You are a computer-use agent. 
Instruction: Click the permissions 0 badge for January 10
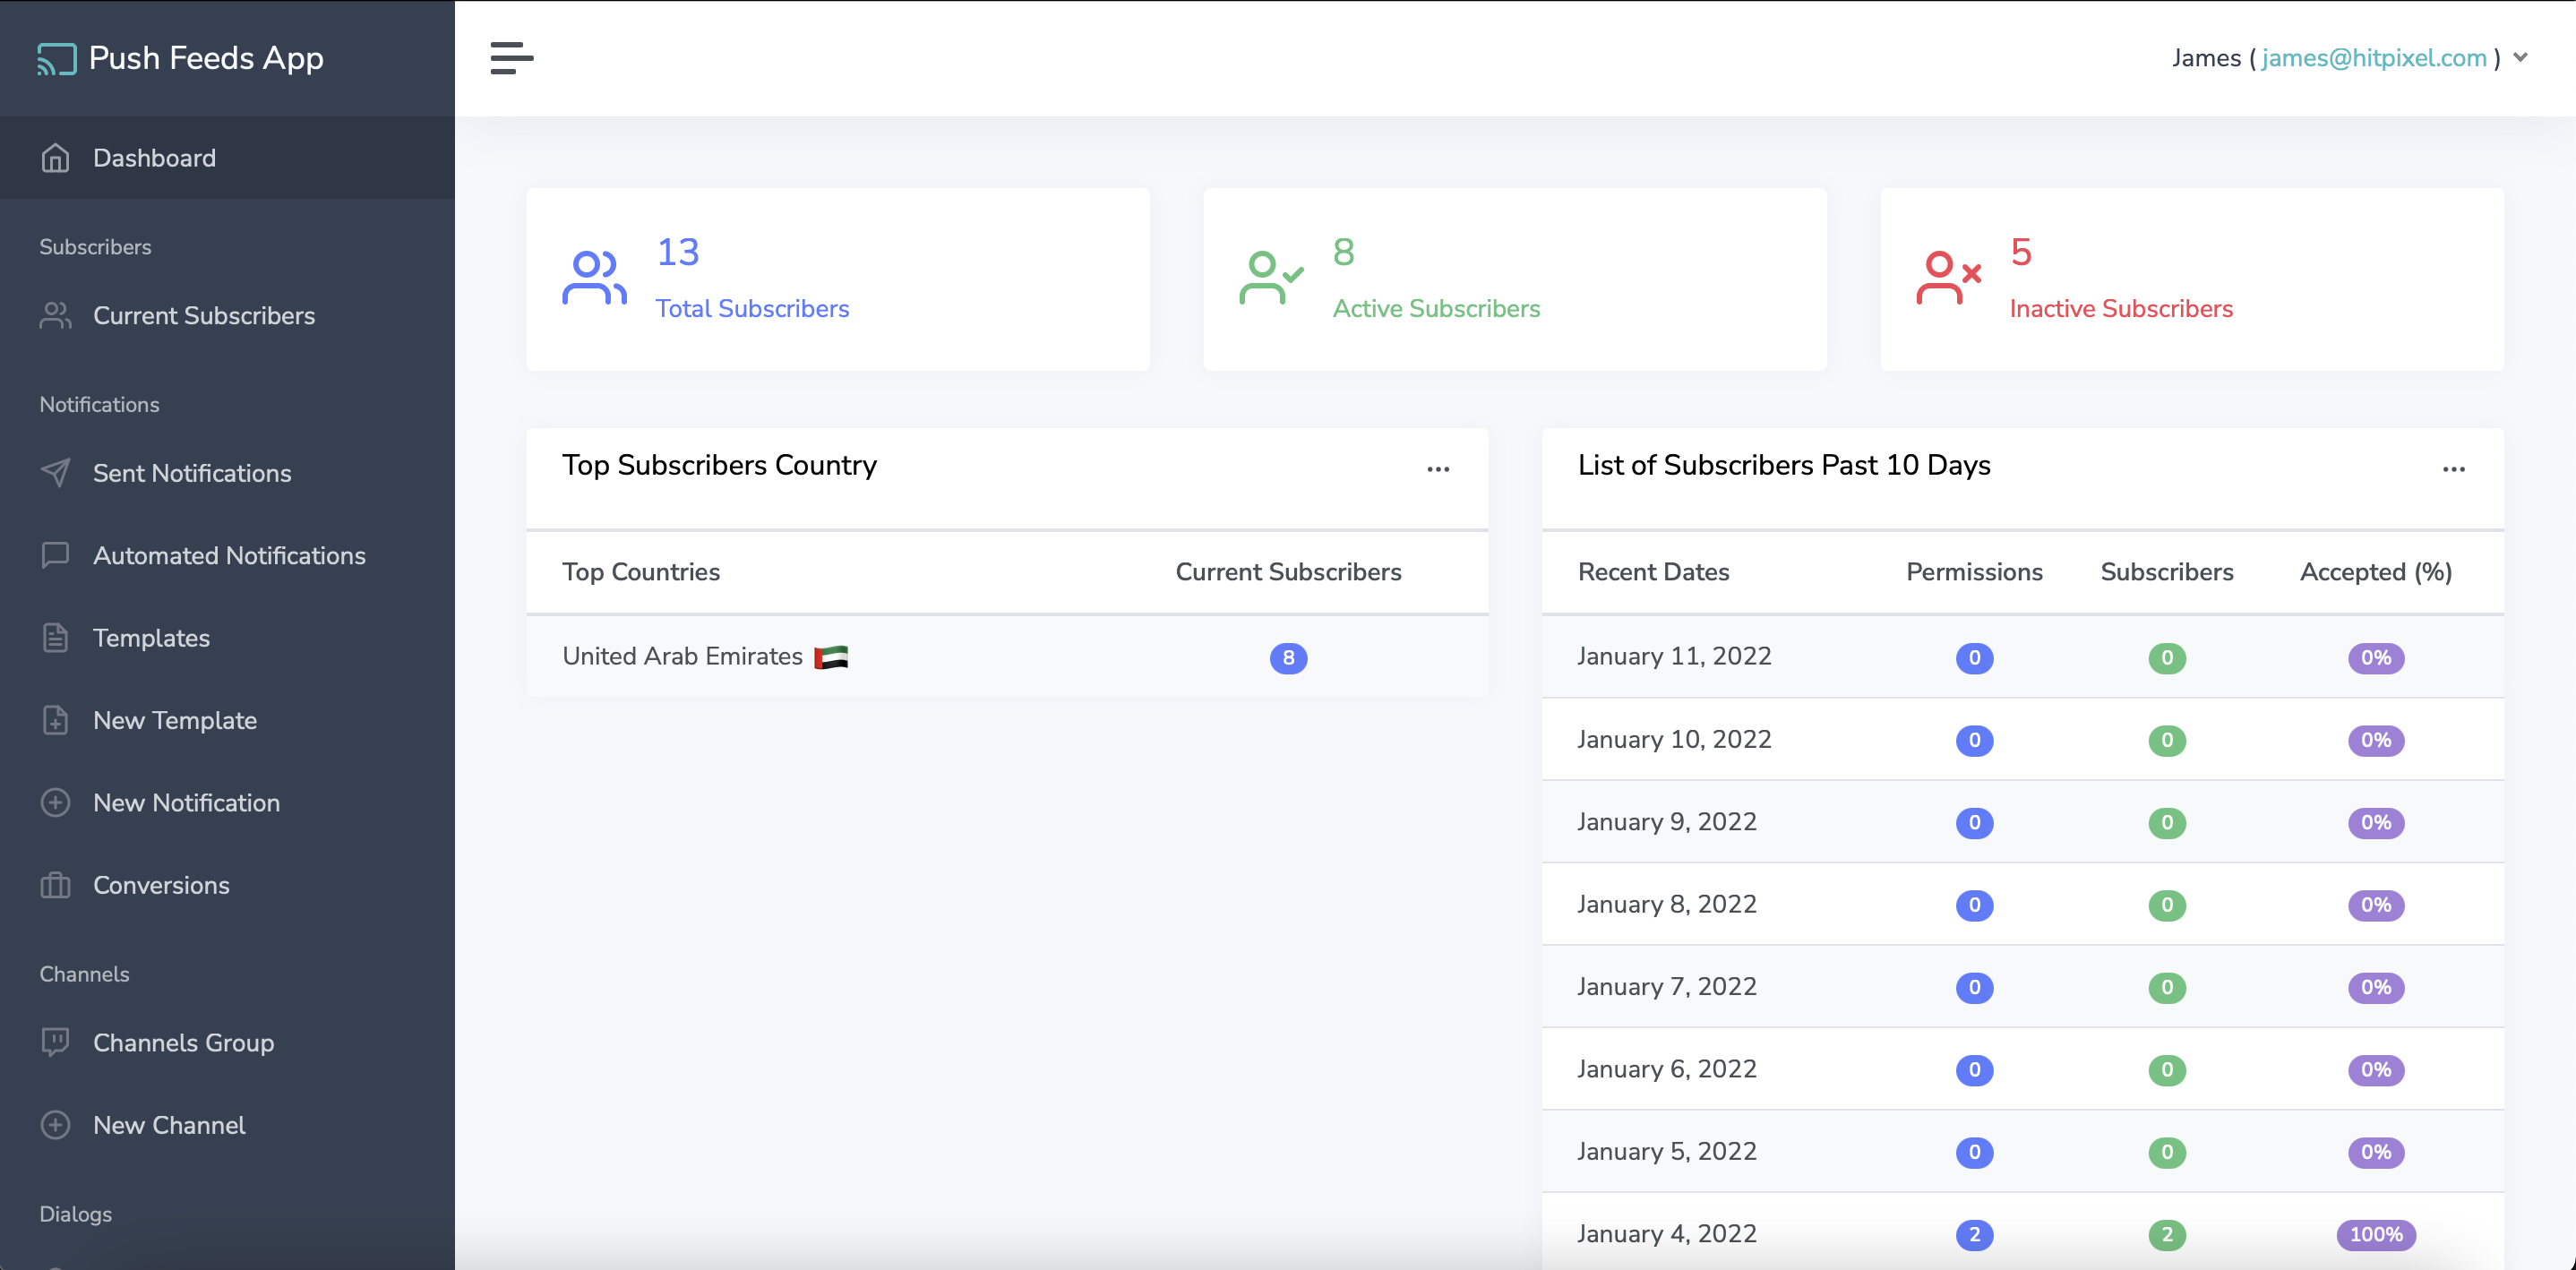1974,740
